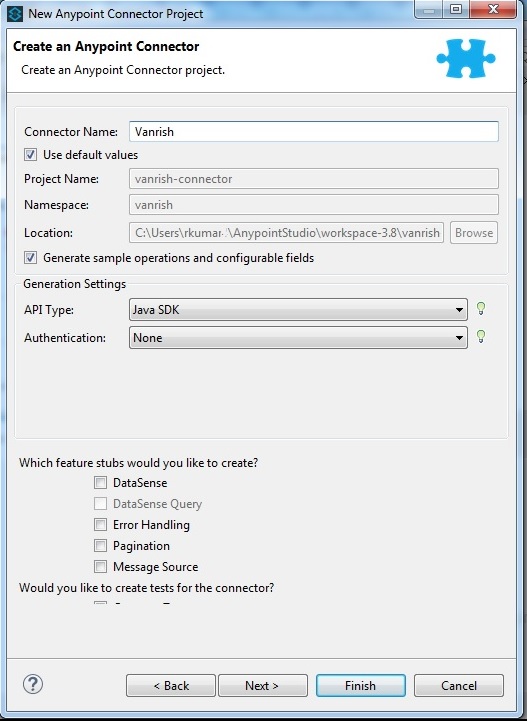Image resolution: width=527 pixels, height=723 pixels.
Task: Click the 'Location:' label
Action: pyautogui.click(x=48, y=233)
